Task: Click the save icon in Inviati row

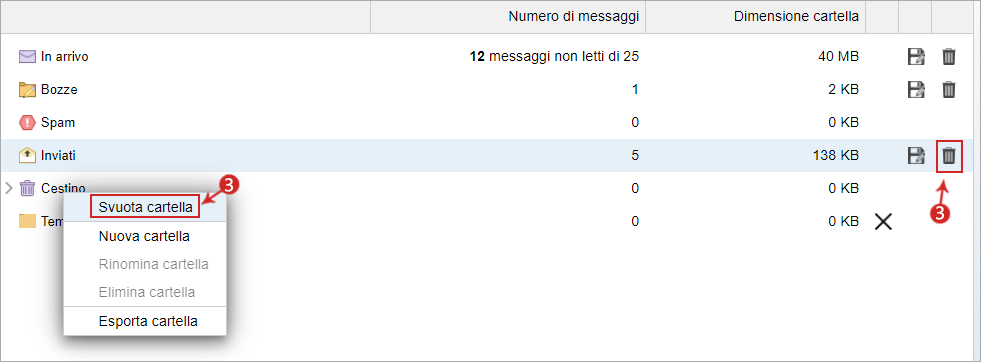Action: coord(916,155)
